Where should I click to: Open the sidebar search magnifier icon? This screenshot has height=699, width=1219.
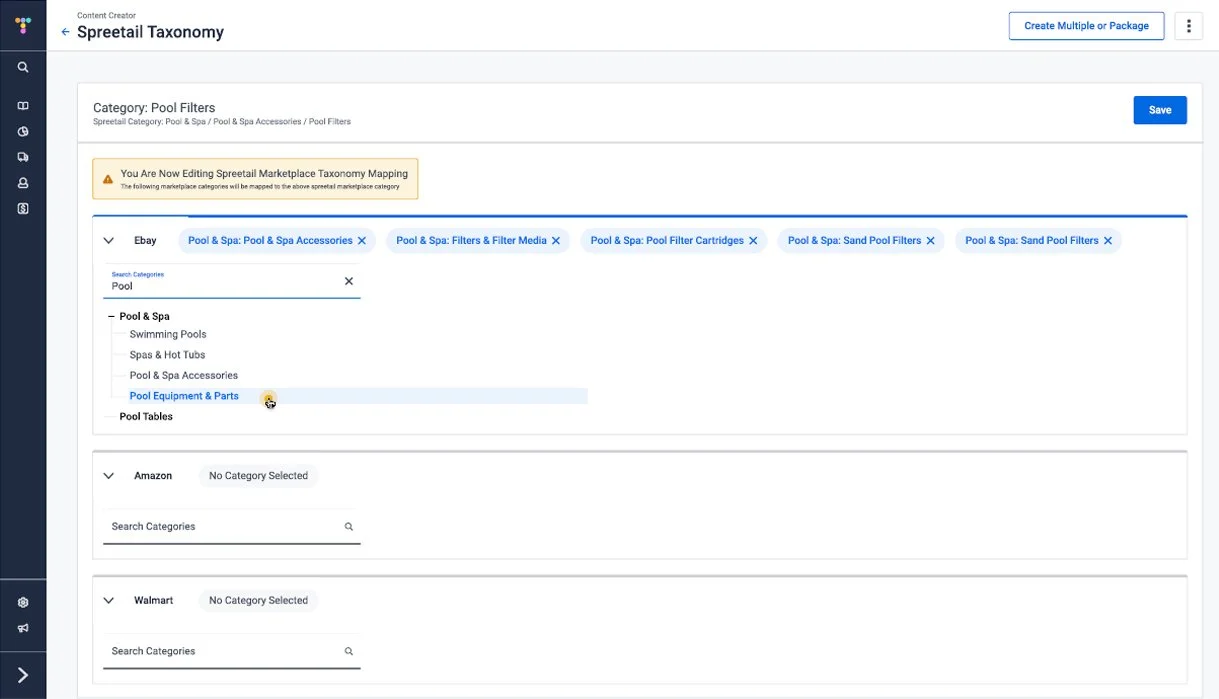pos(23,67)
